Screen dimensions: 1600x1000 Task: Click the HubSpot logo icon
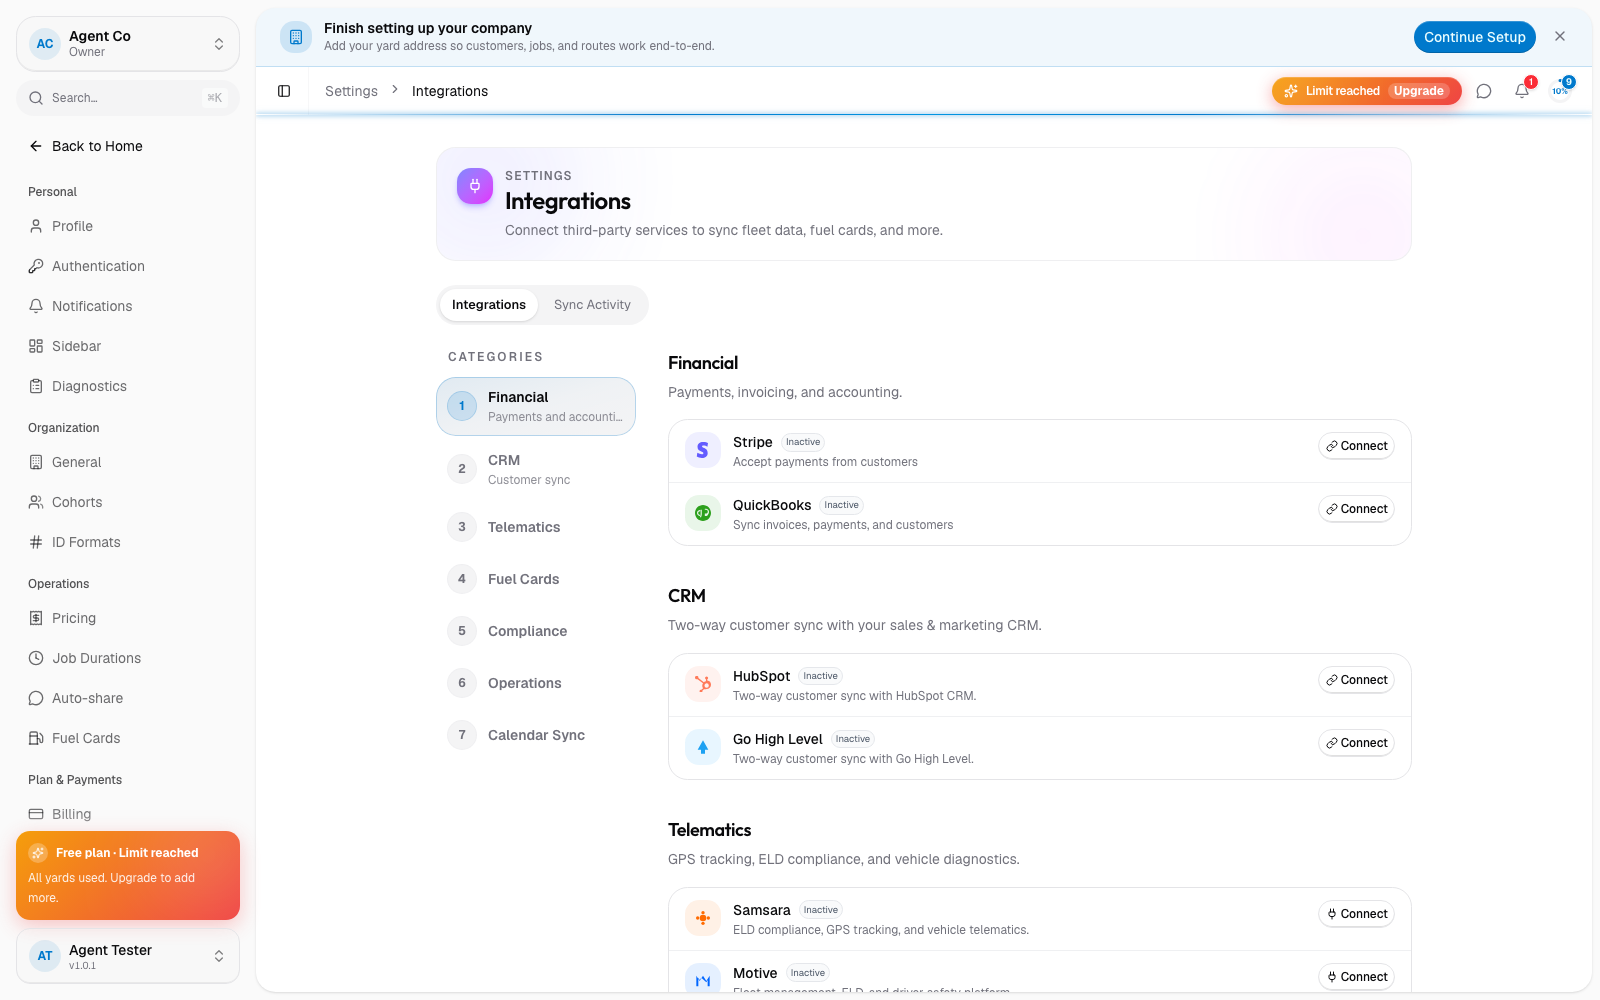coord(703,685)
